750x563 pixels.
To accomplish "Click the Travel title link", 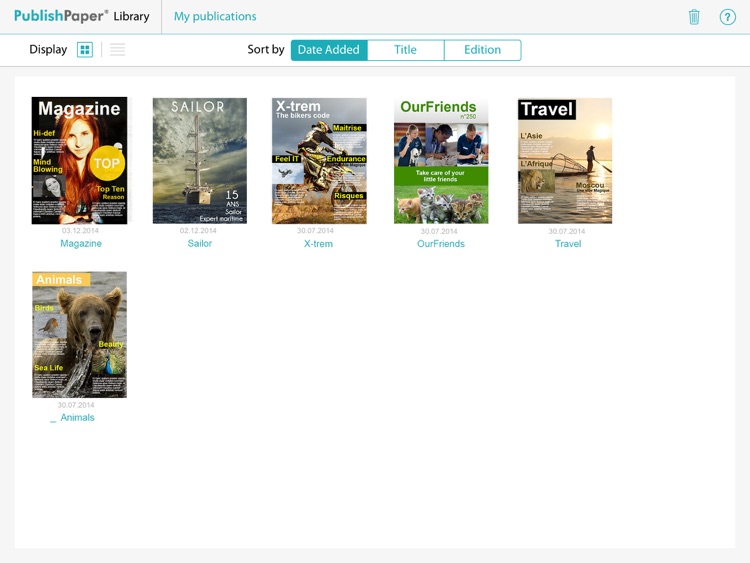I will pos(568,244).
